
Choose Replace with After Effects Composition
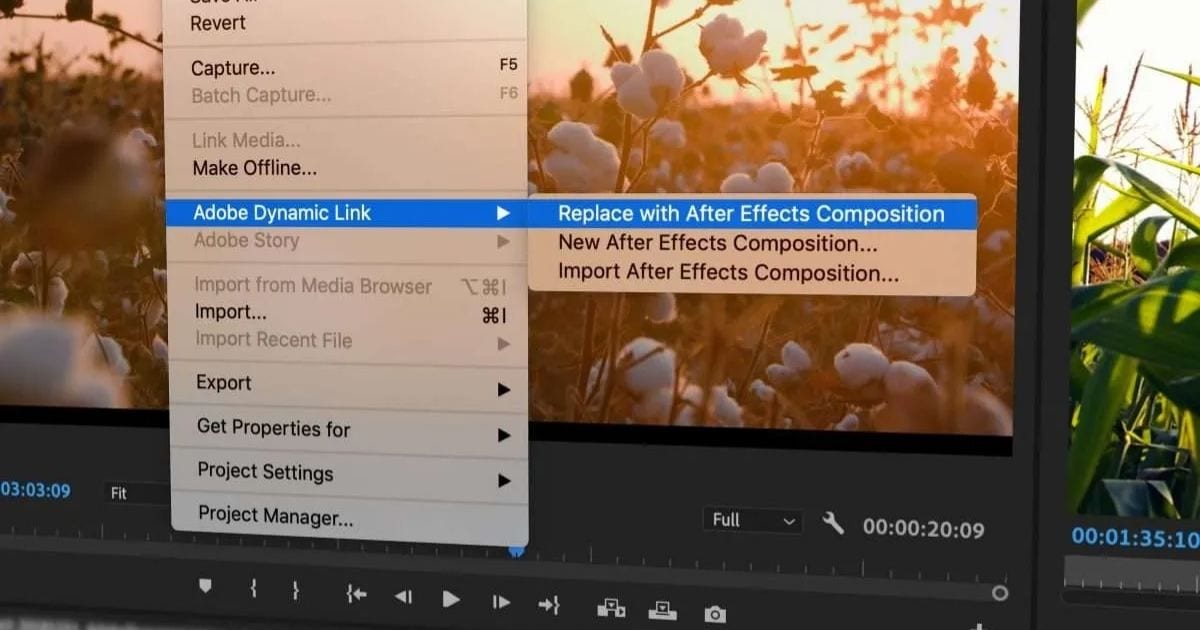click(x=751, y=214)
